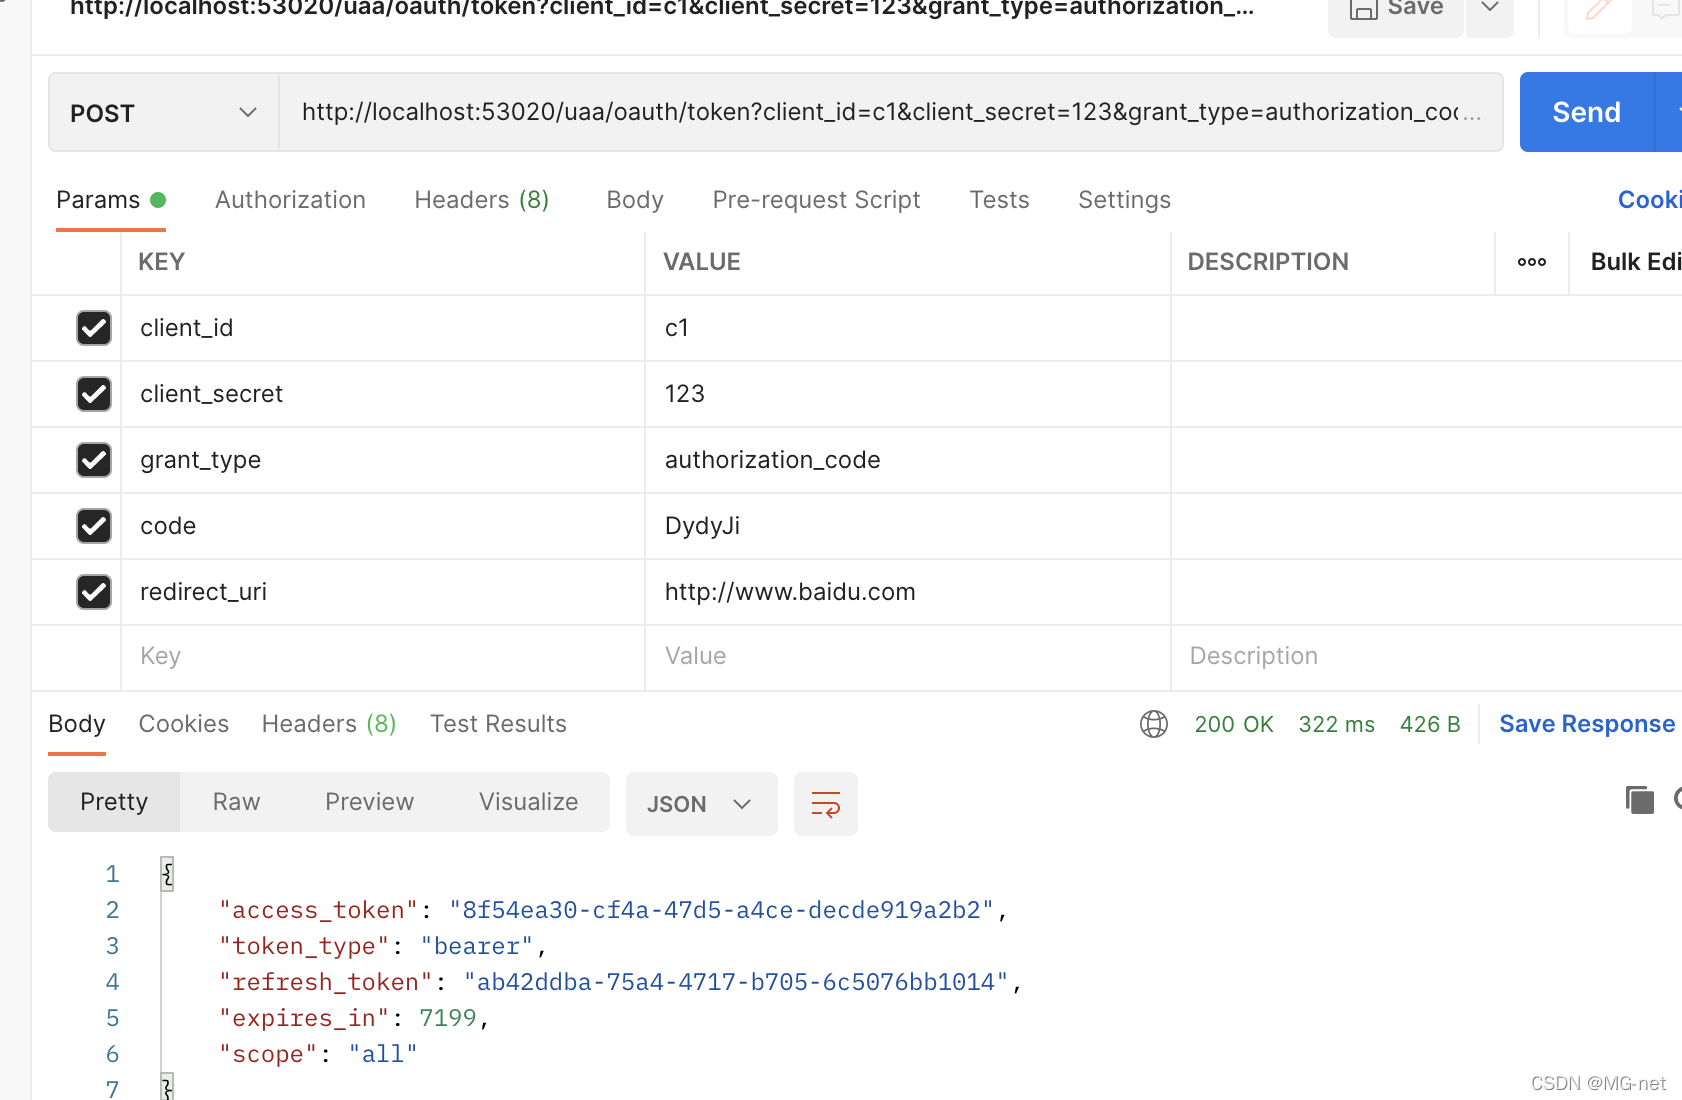Viewport: 1682px width, 1100px height.
Task: Open the Test Results tab
Action: [x=498, y=724]
